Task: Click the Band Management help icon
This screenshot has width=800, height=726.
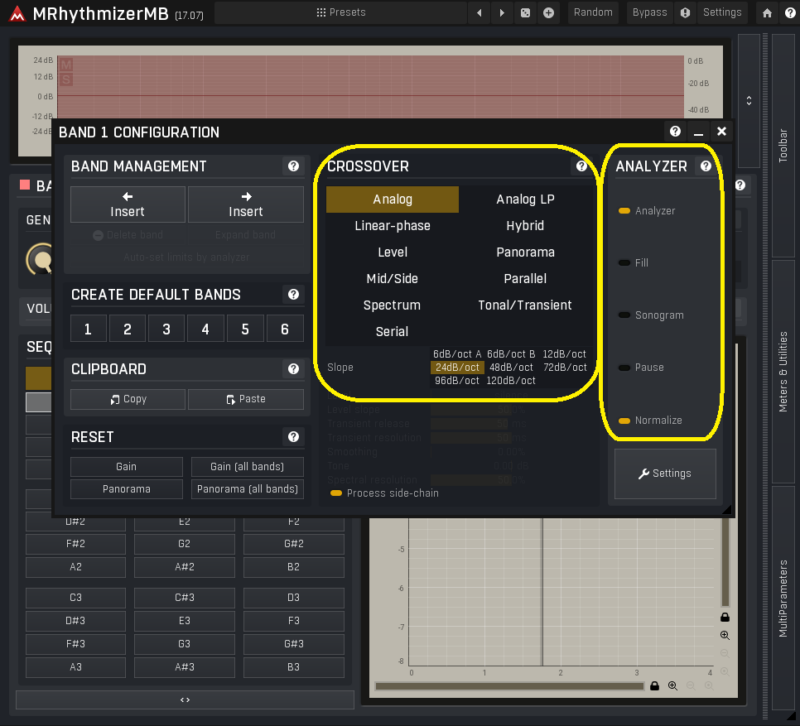Action: (x=293, y=167)
